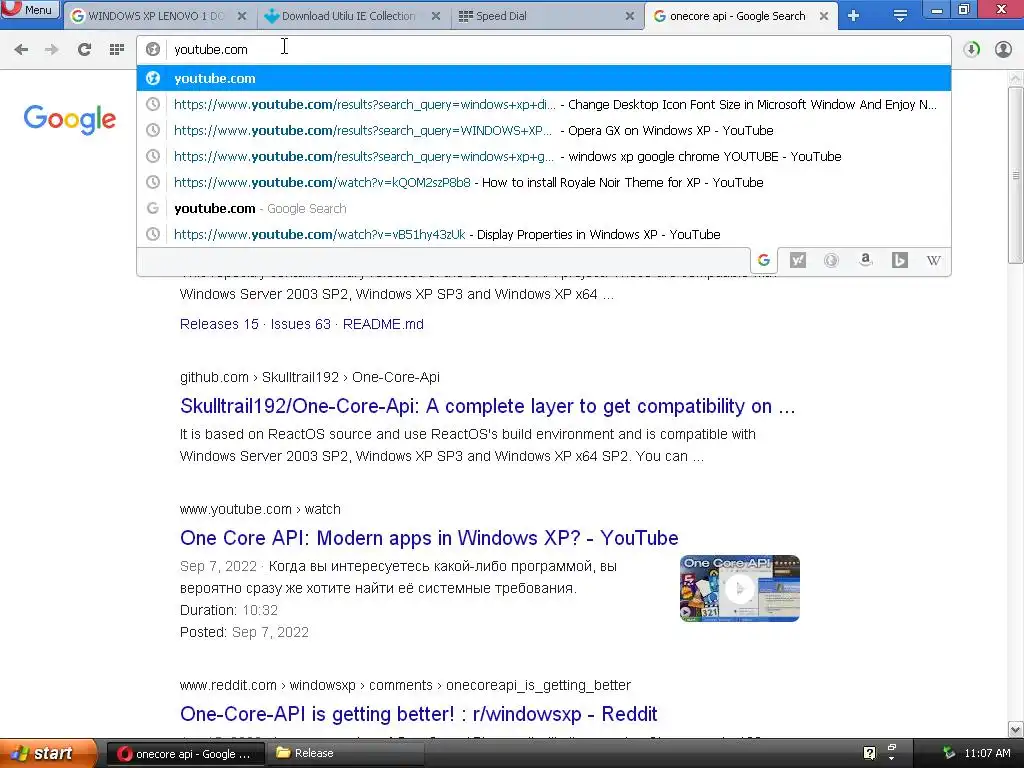Viewport: 1024px width, 768px height.
Task: Click the page vertical scrollbar thumb
Action: (1016, 175)
